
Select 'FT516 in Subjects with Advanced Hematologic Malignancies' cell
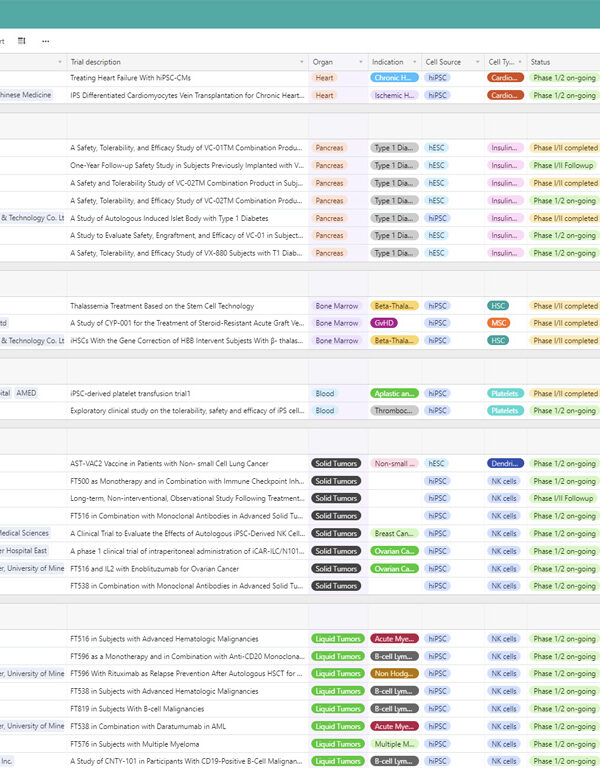click(x=188, y=639)
